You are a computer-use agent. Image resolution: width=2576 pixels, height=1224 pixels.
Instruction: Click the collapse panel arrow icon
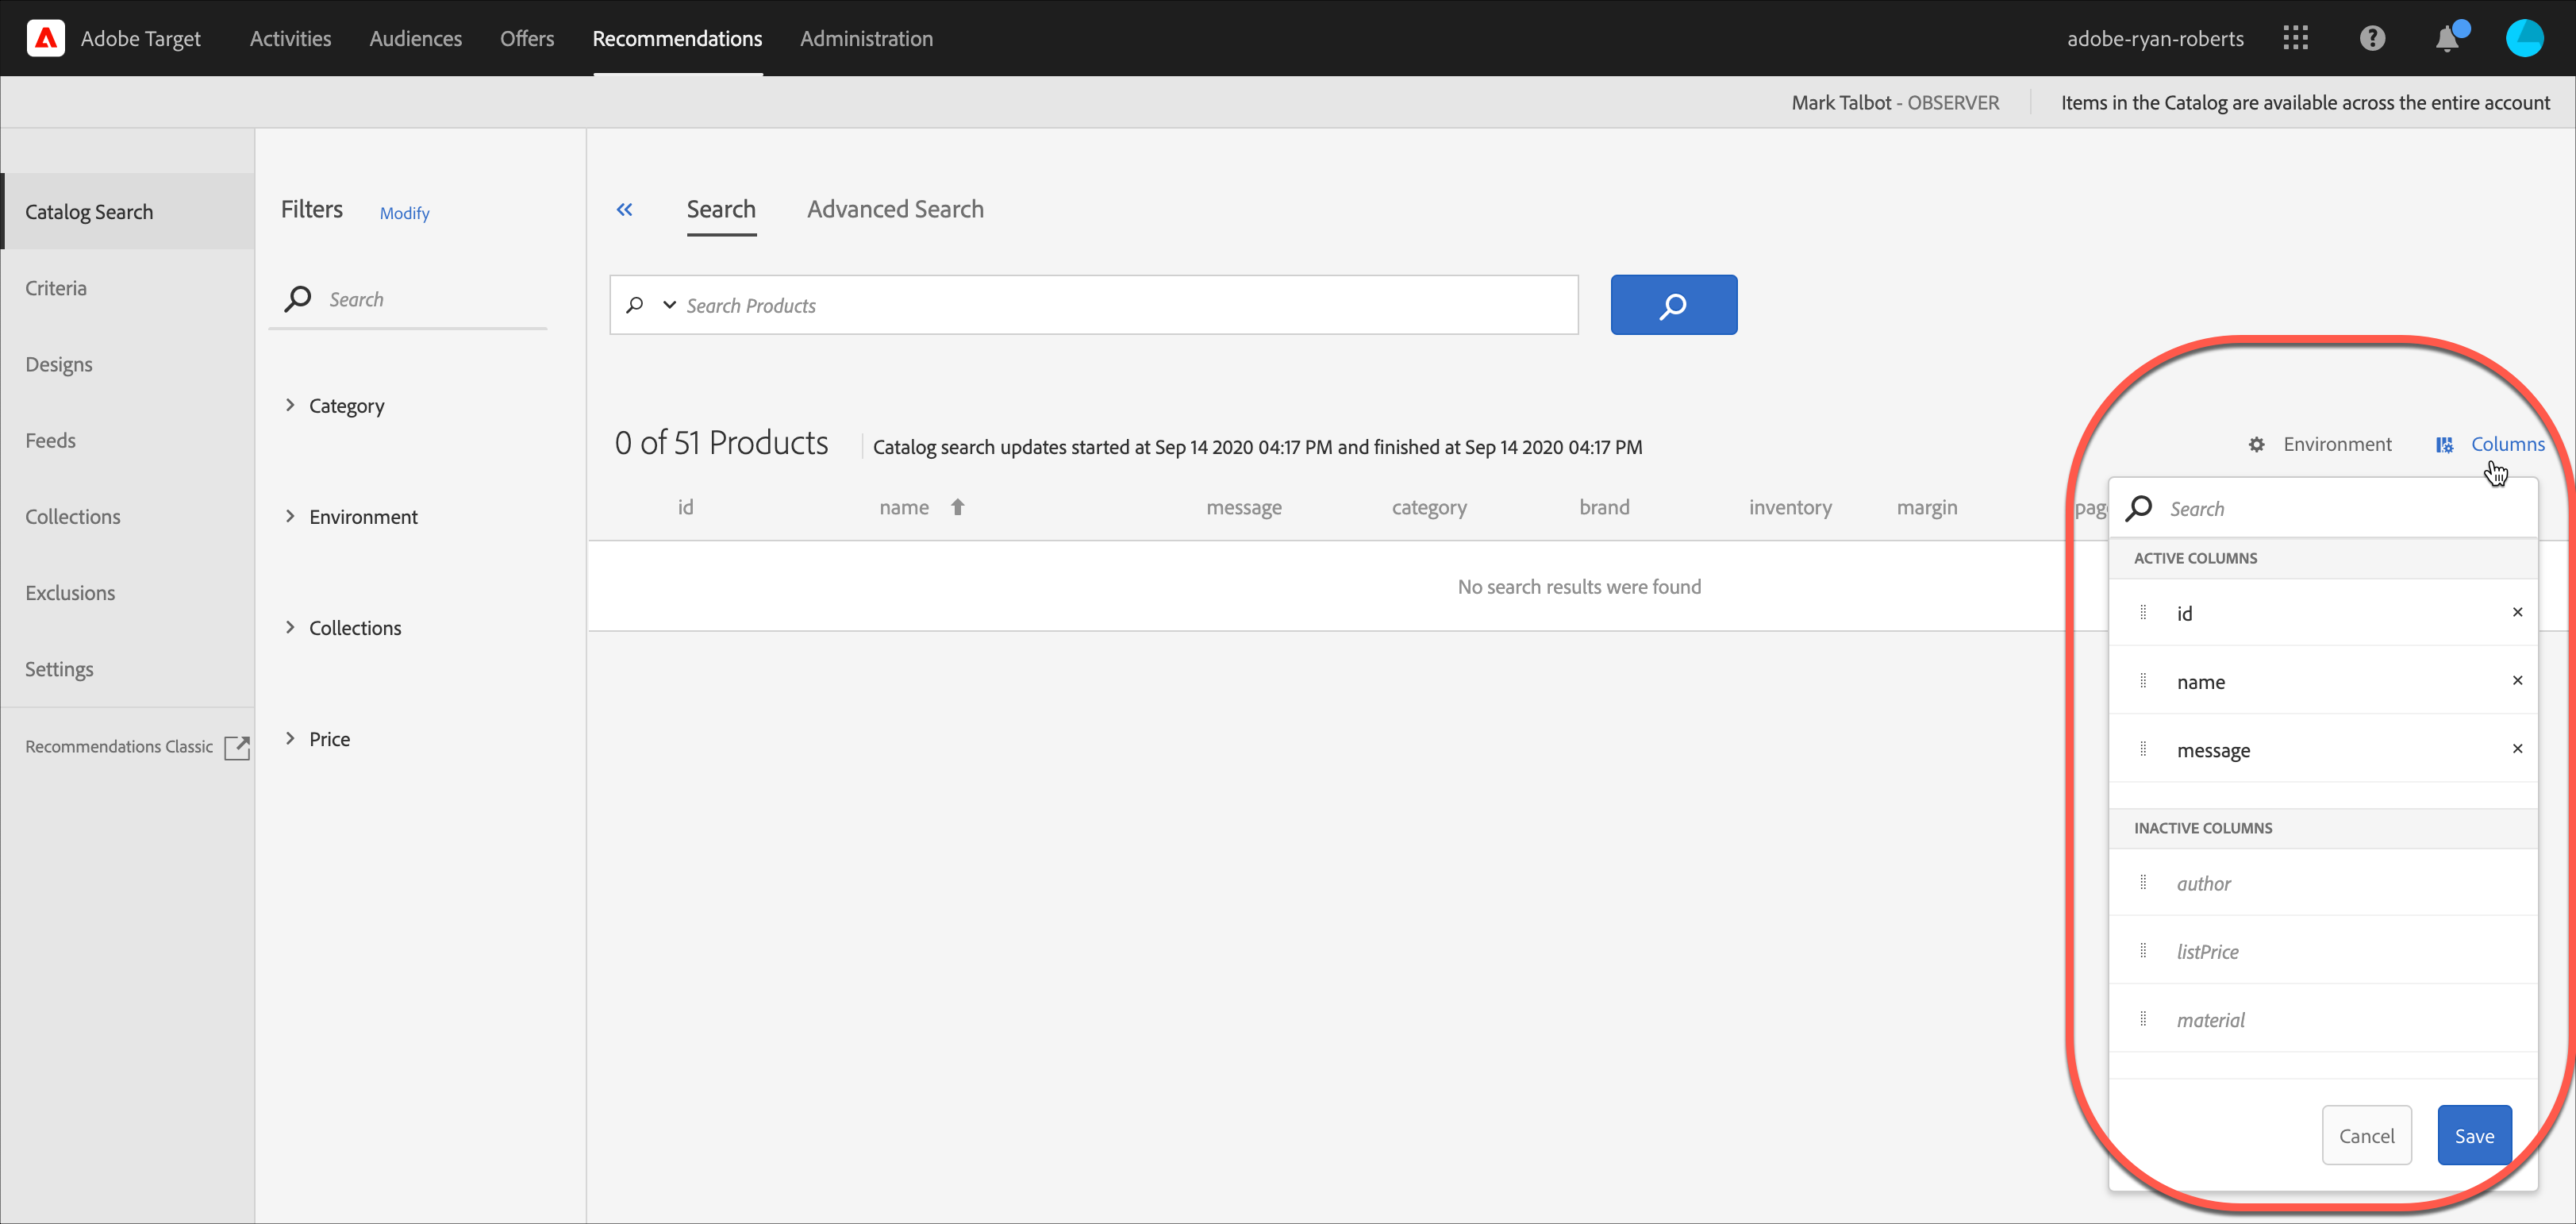pyautogui.click(x=625, y=209)
